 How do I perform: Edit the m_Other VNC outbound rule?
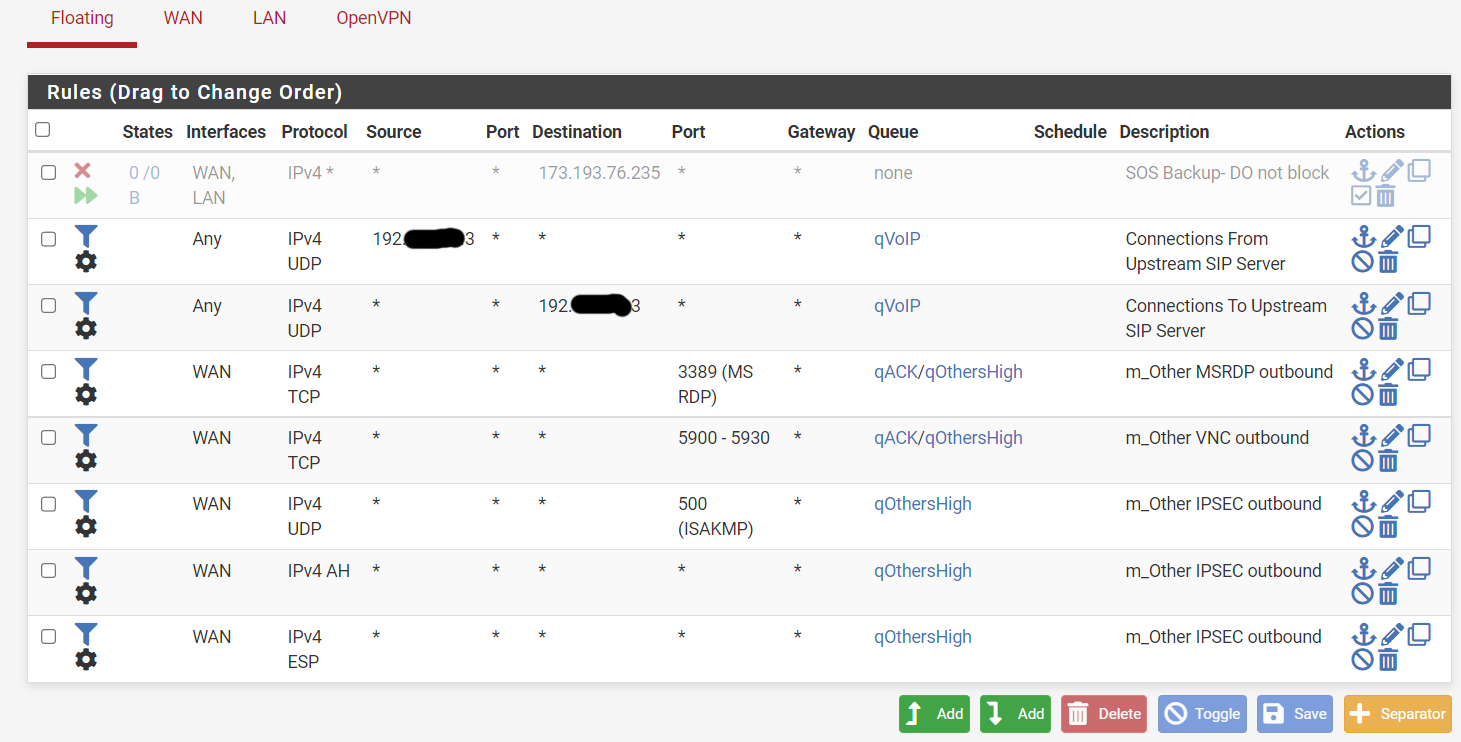(1392, 436)
